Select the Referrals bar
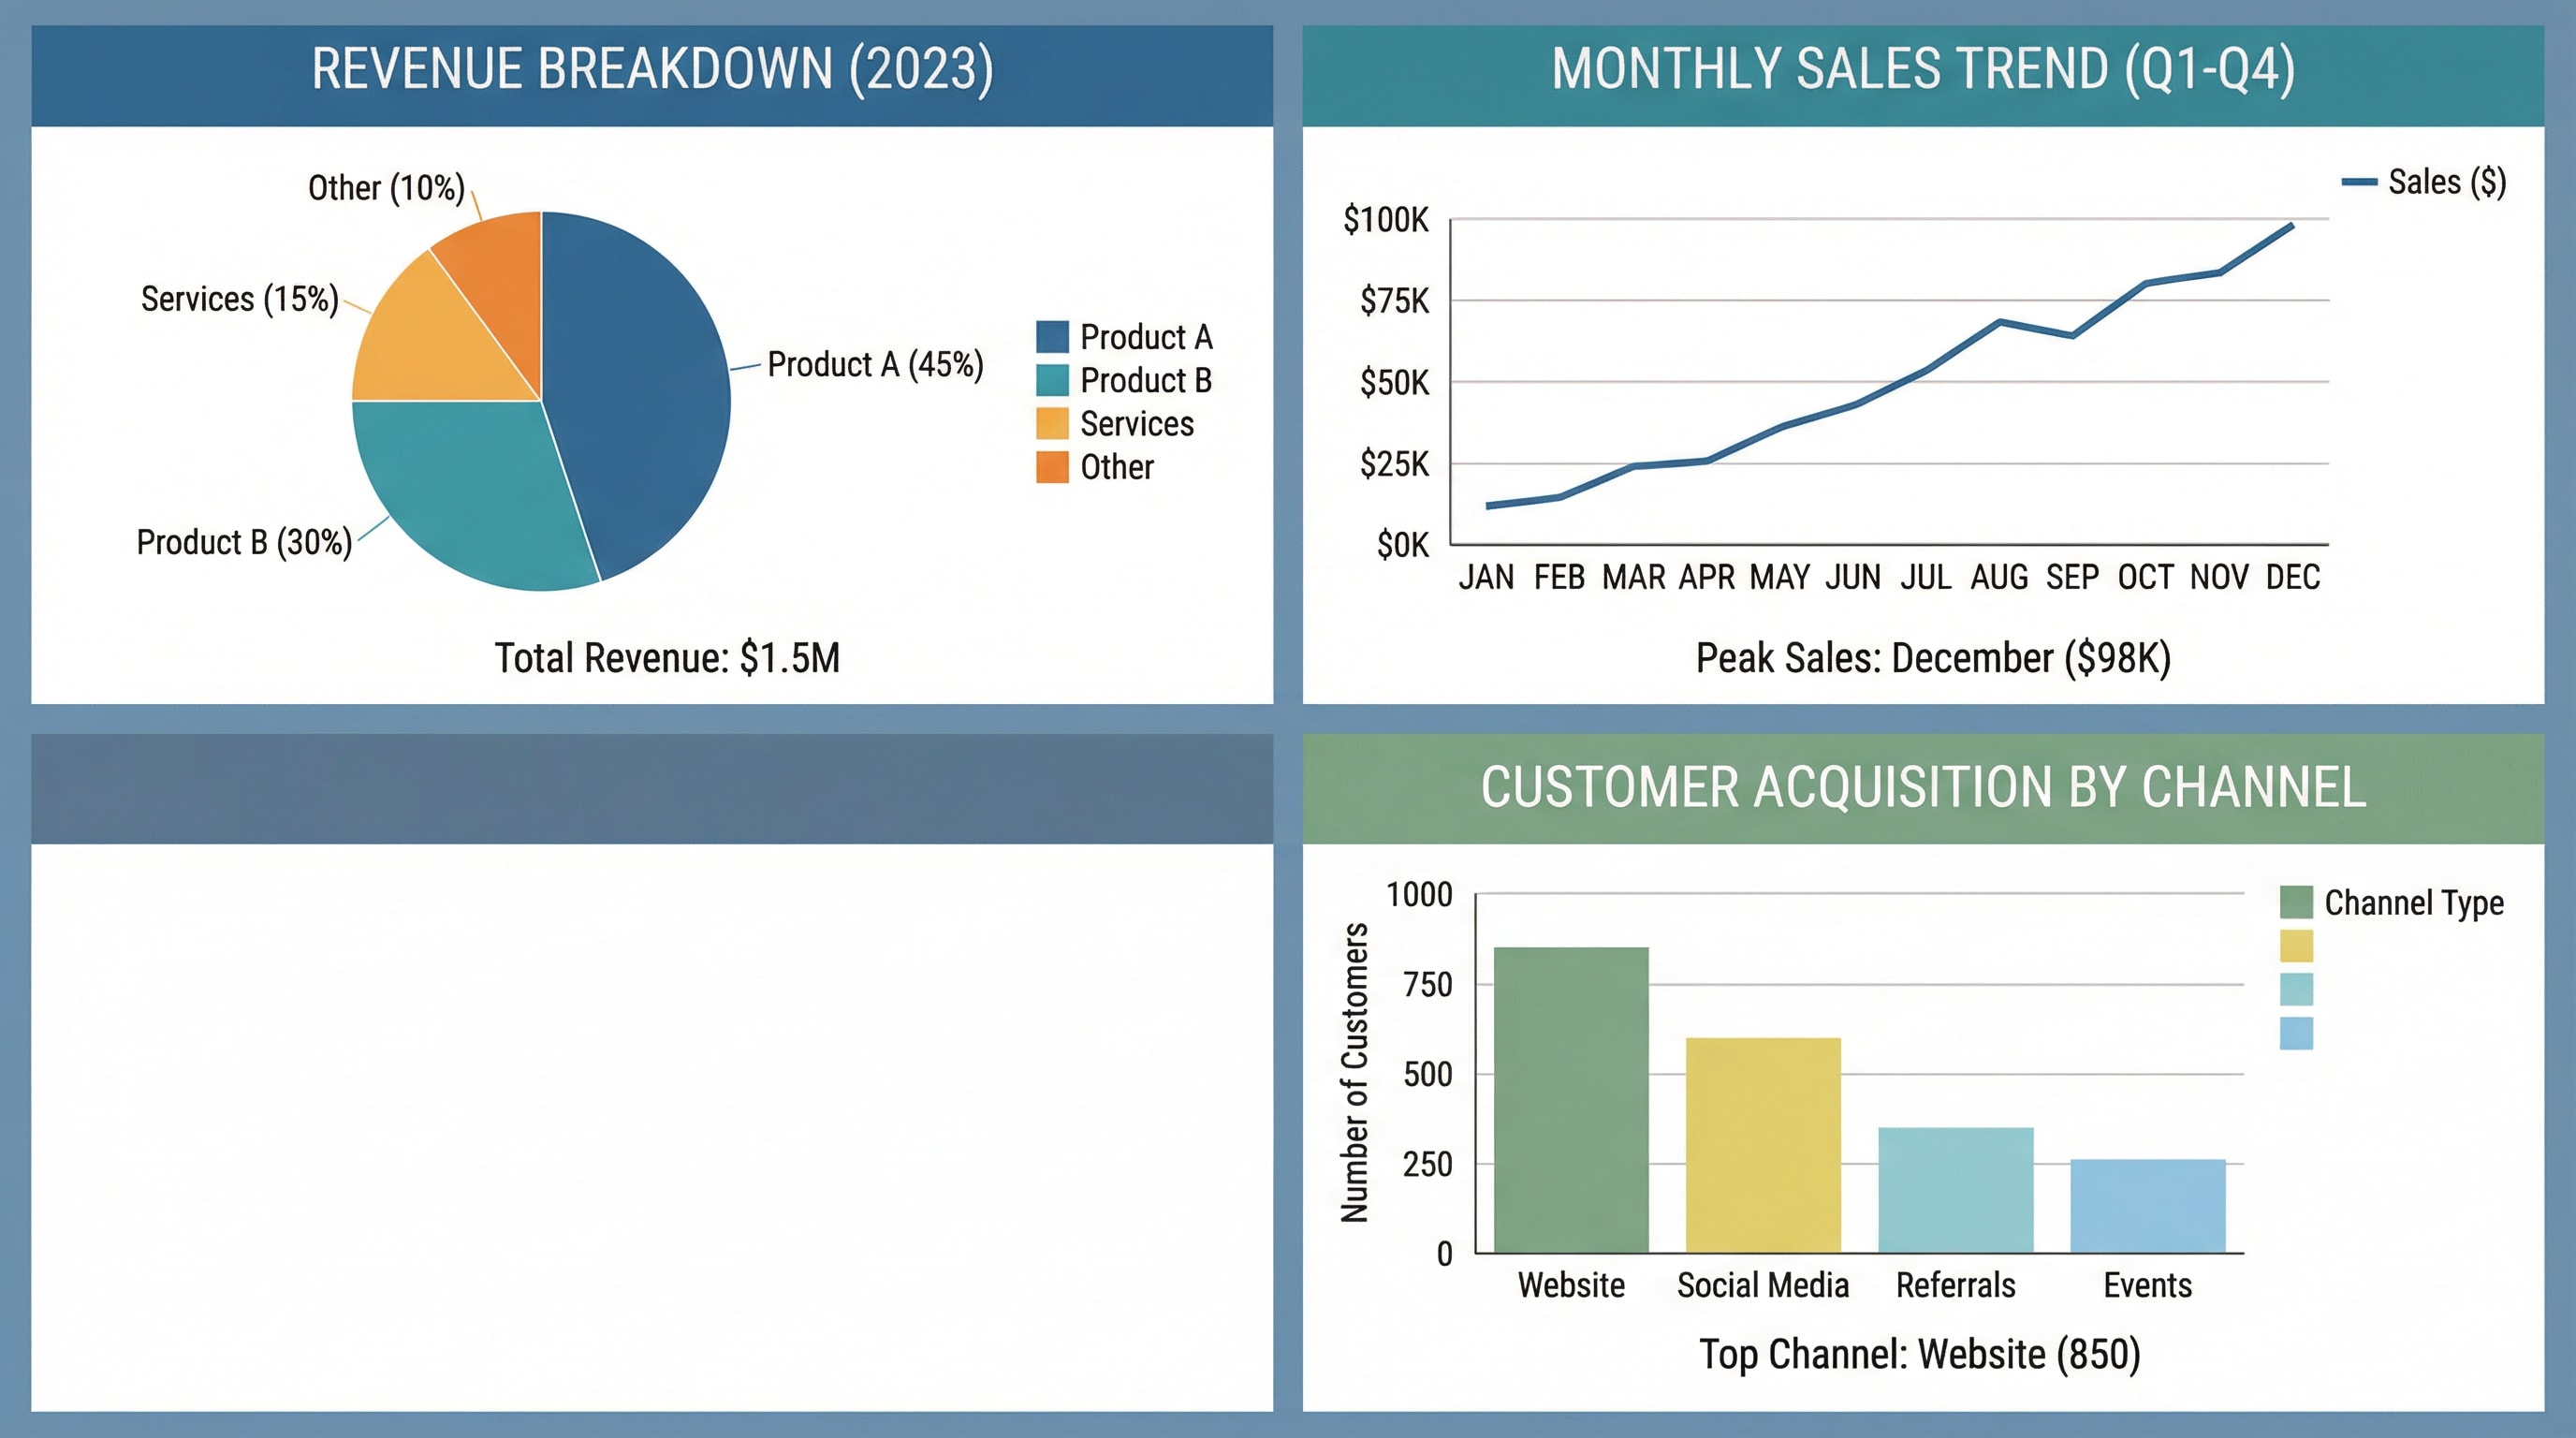This screenshot has width=2576, height=1438. (1955, 1190)
